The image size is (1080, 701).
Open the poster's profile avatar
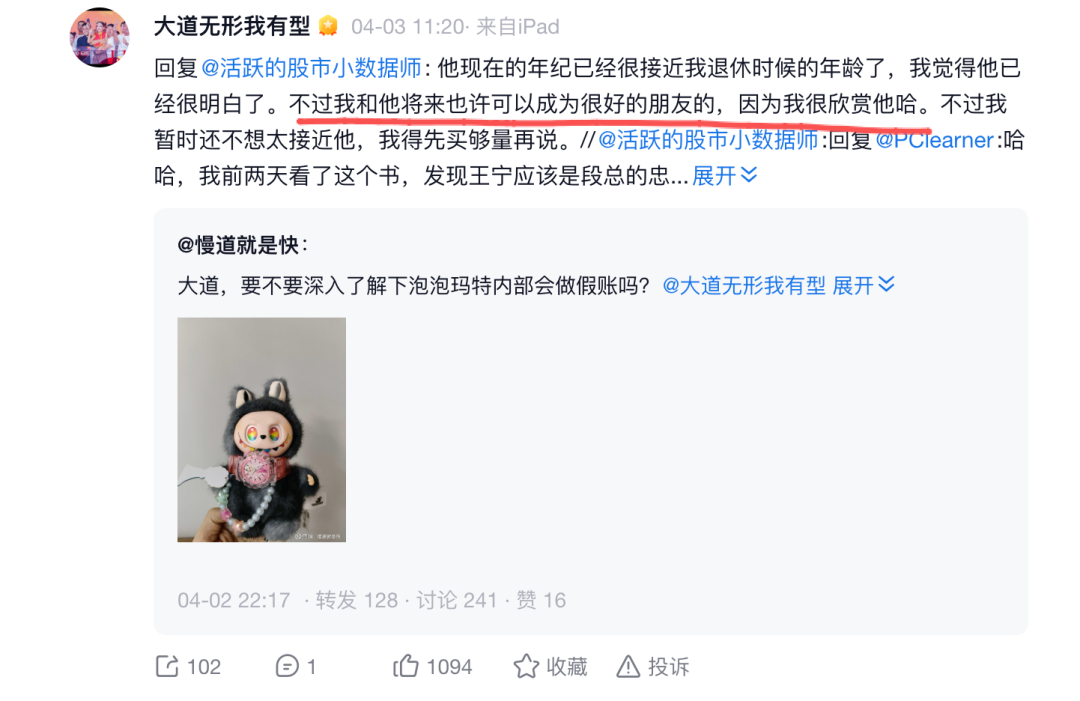[x=100, y=37]
